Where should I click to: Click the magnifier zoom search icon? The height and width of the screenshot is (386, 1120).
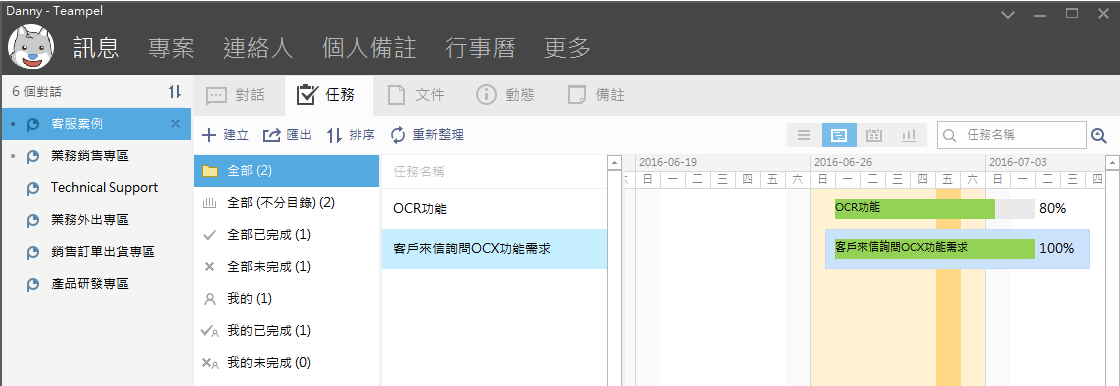coord(1099,135)
